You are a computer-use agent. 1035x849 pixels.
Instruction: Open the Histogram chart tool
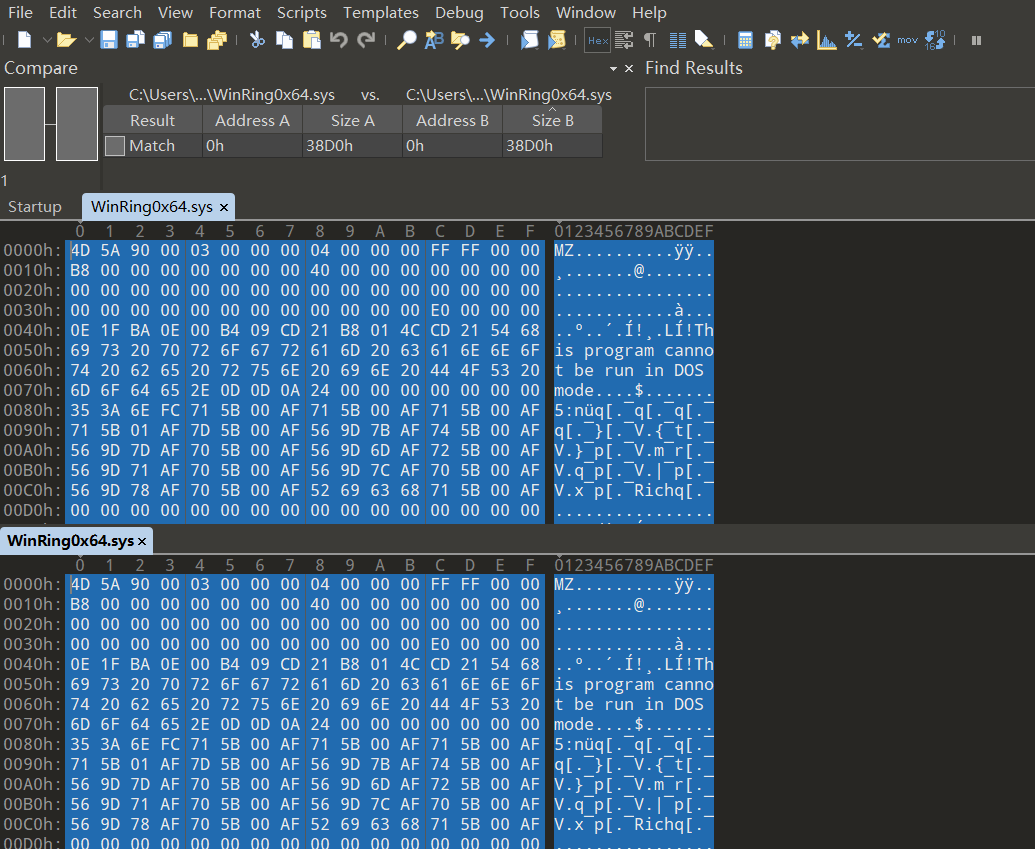[827, 40]
